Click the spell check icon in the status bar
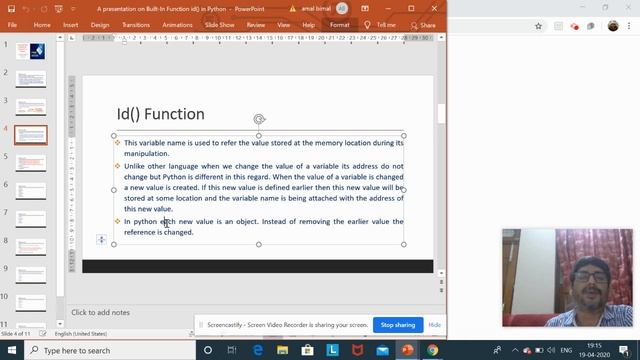 point(42,333)
